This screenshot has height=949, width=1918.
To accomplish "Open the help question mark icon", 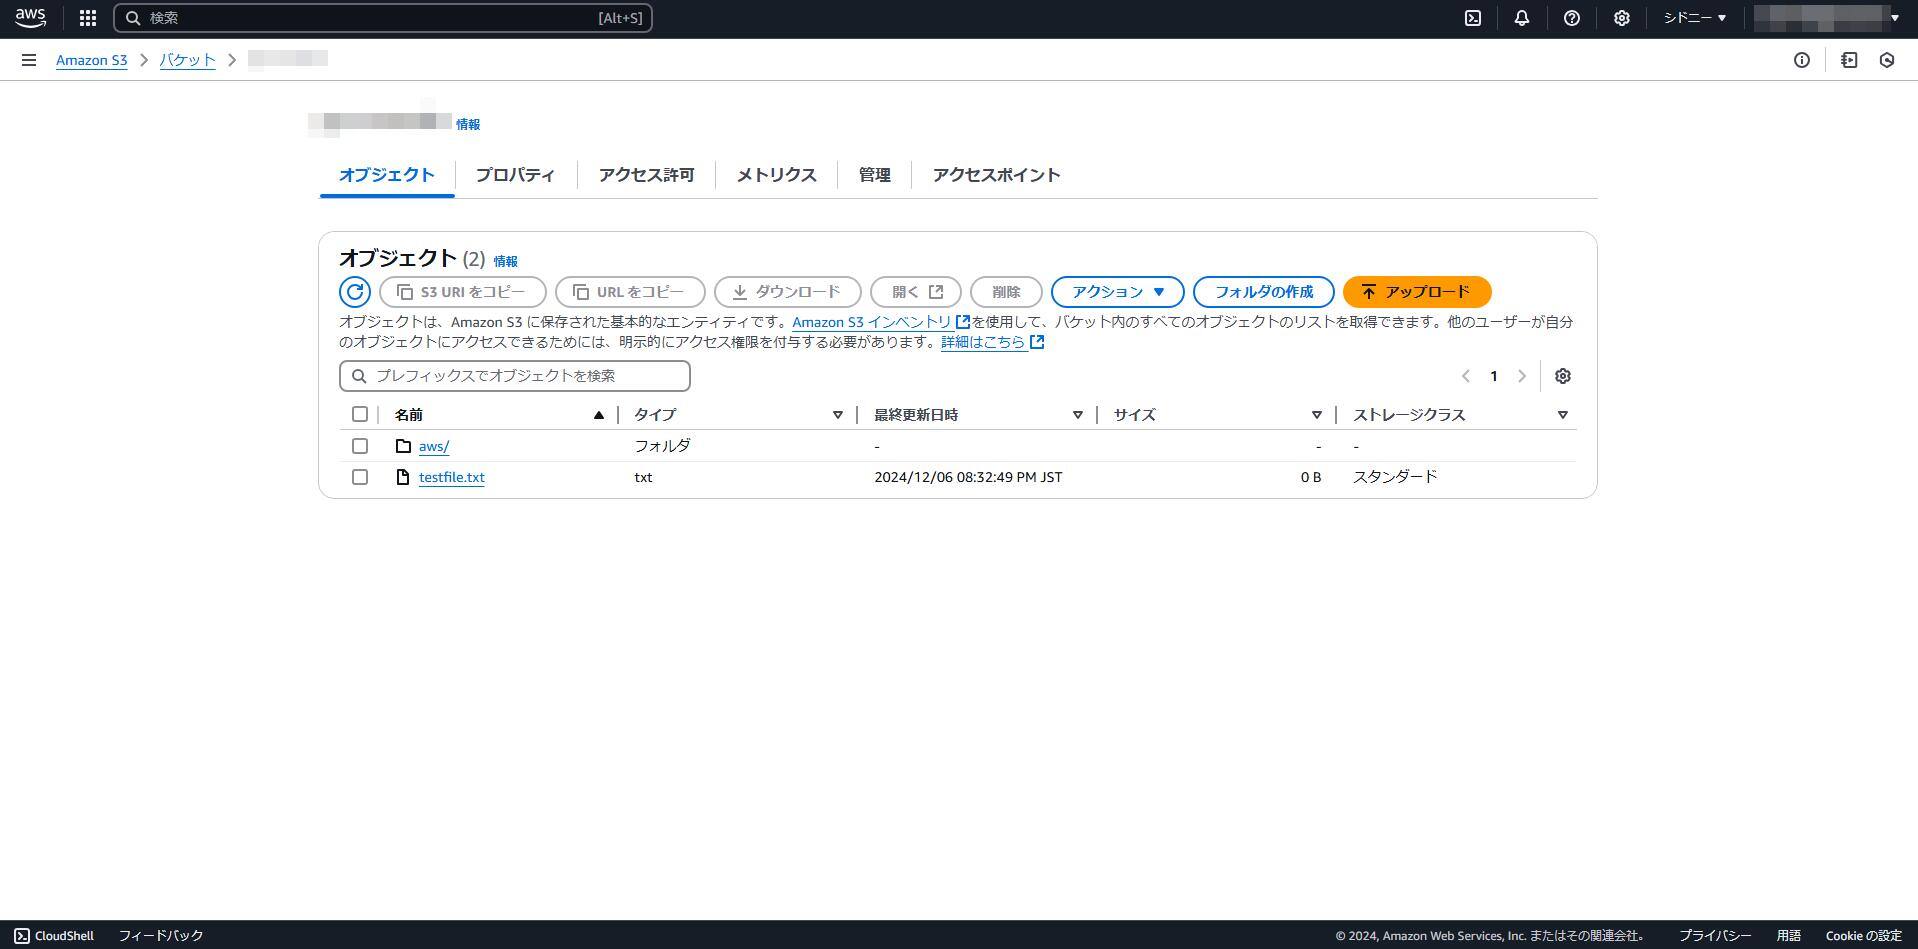I will tap(1572, 18).
